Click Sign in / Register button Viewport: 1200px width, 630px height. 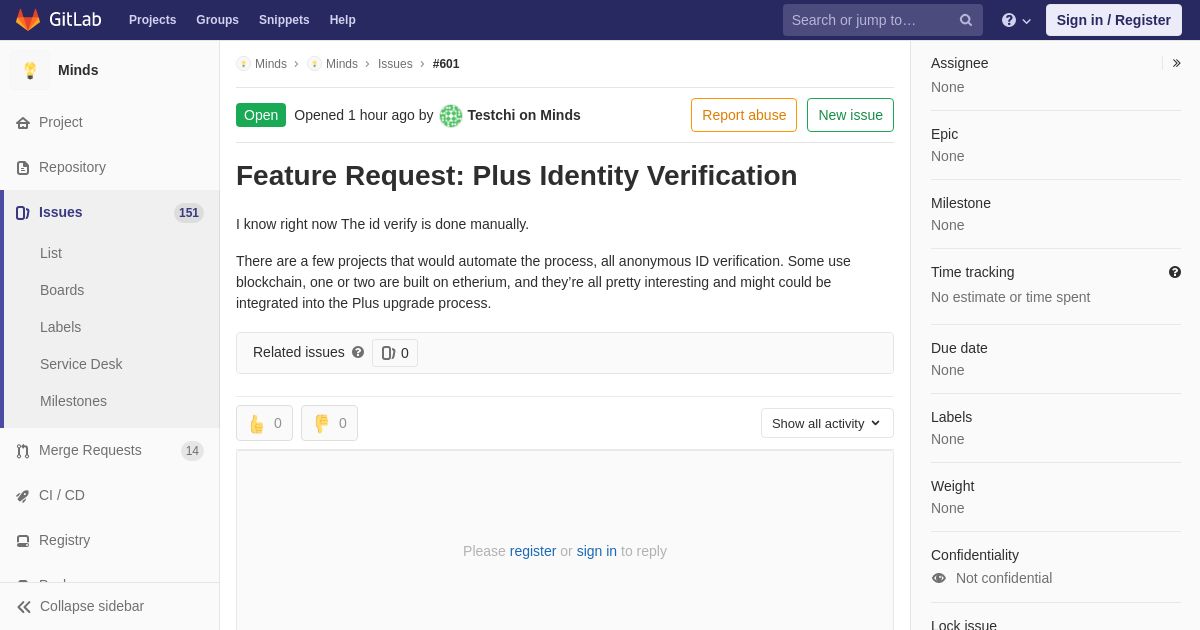(1114, 20)
